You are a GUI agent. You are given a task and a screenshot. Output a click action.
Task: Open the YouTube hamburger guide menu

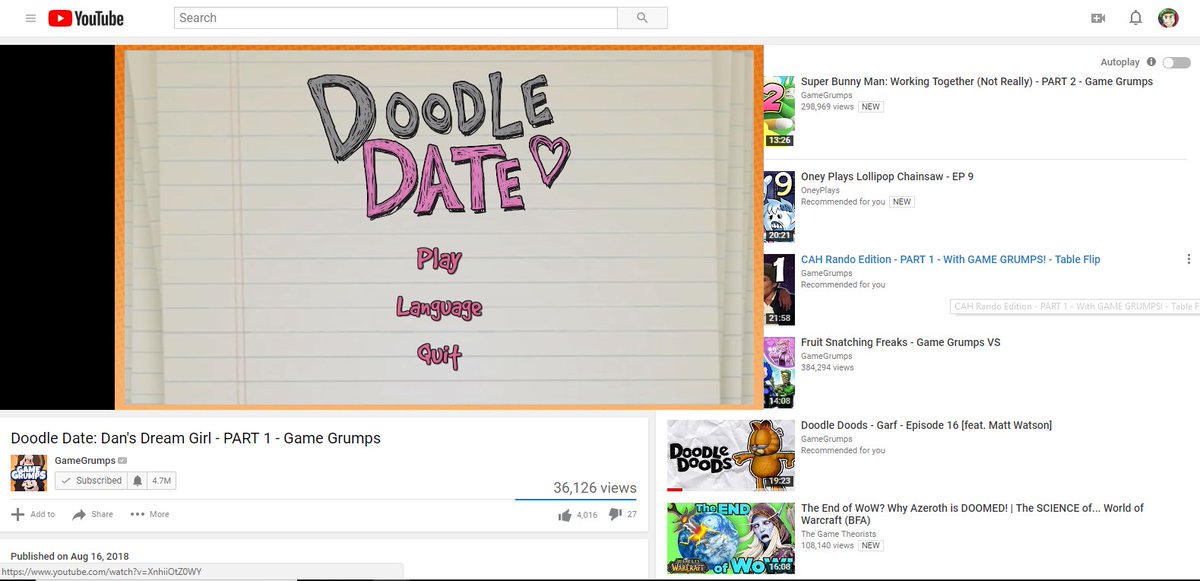click(31, 18)
